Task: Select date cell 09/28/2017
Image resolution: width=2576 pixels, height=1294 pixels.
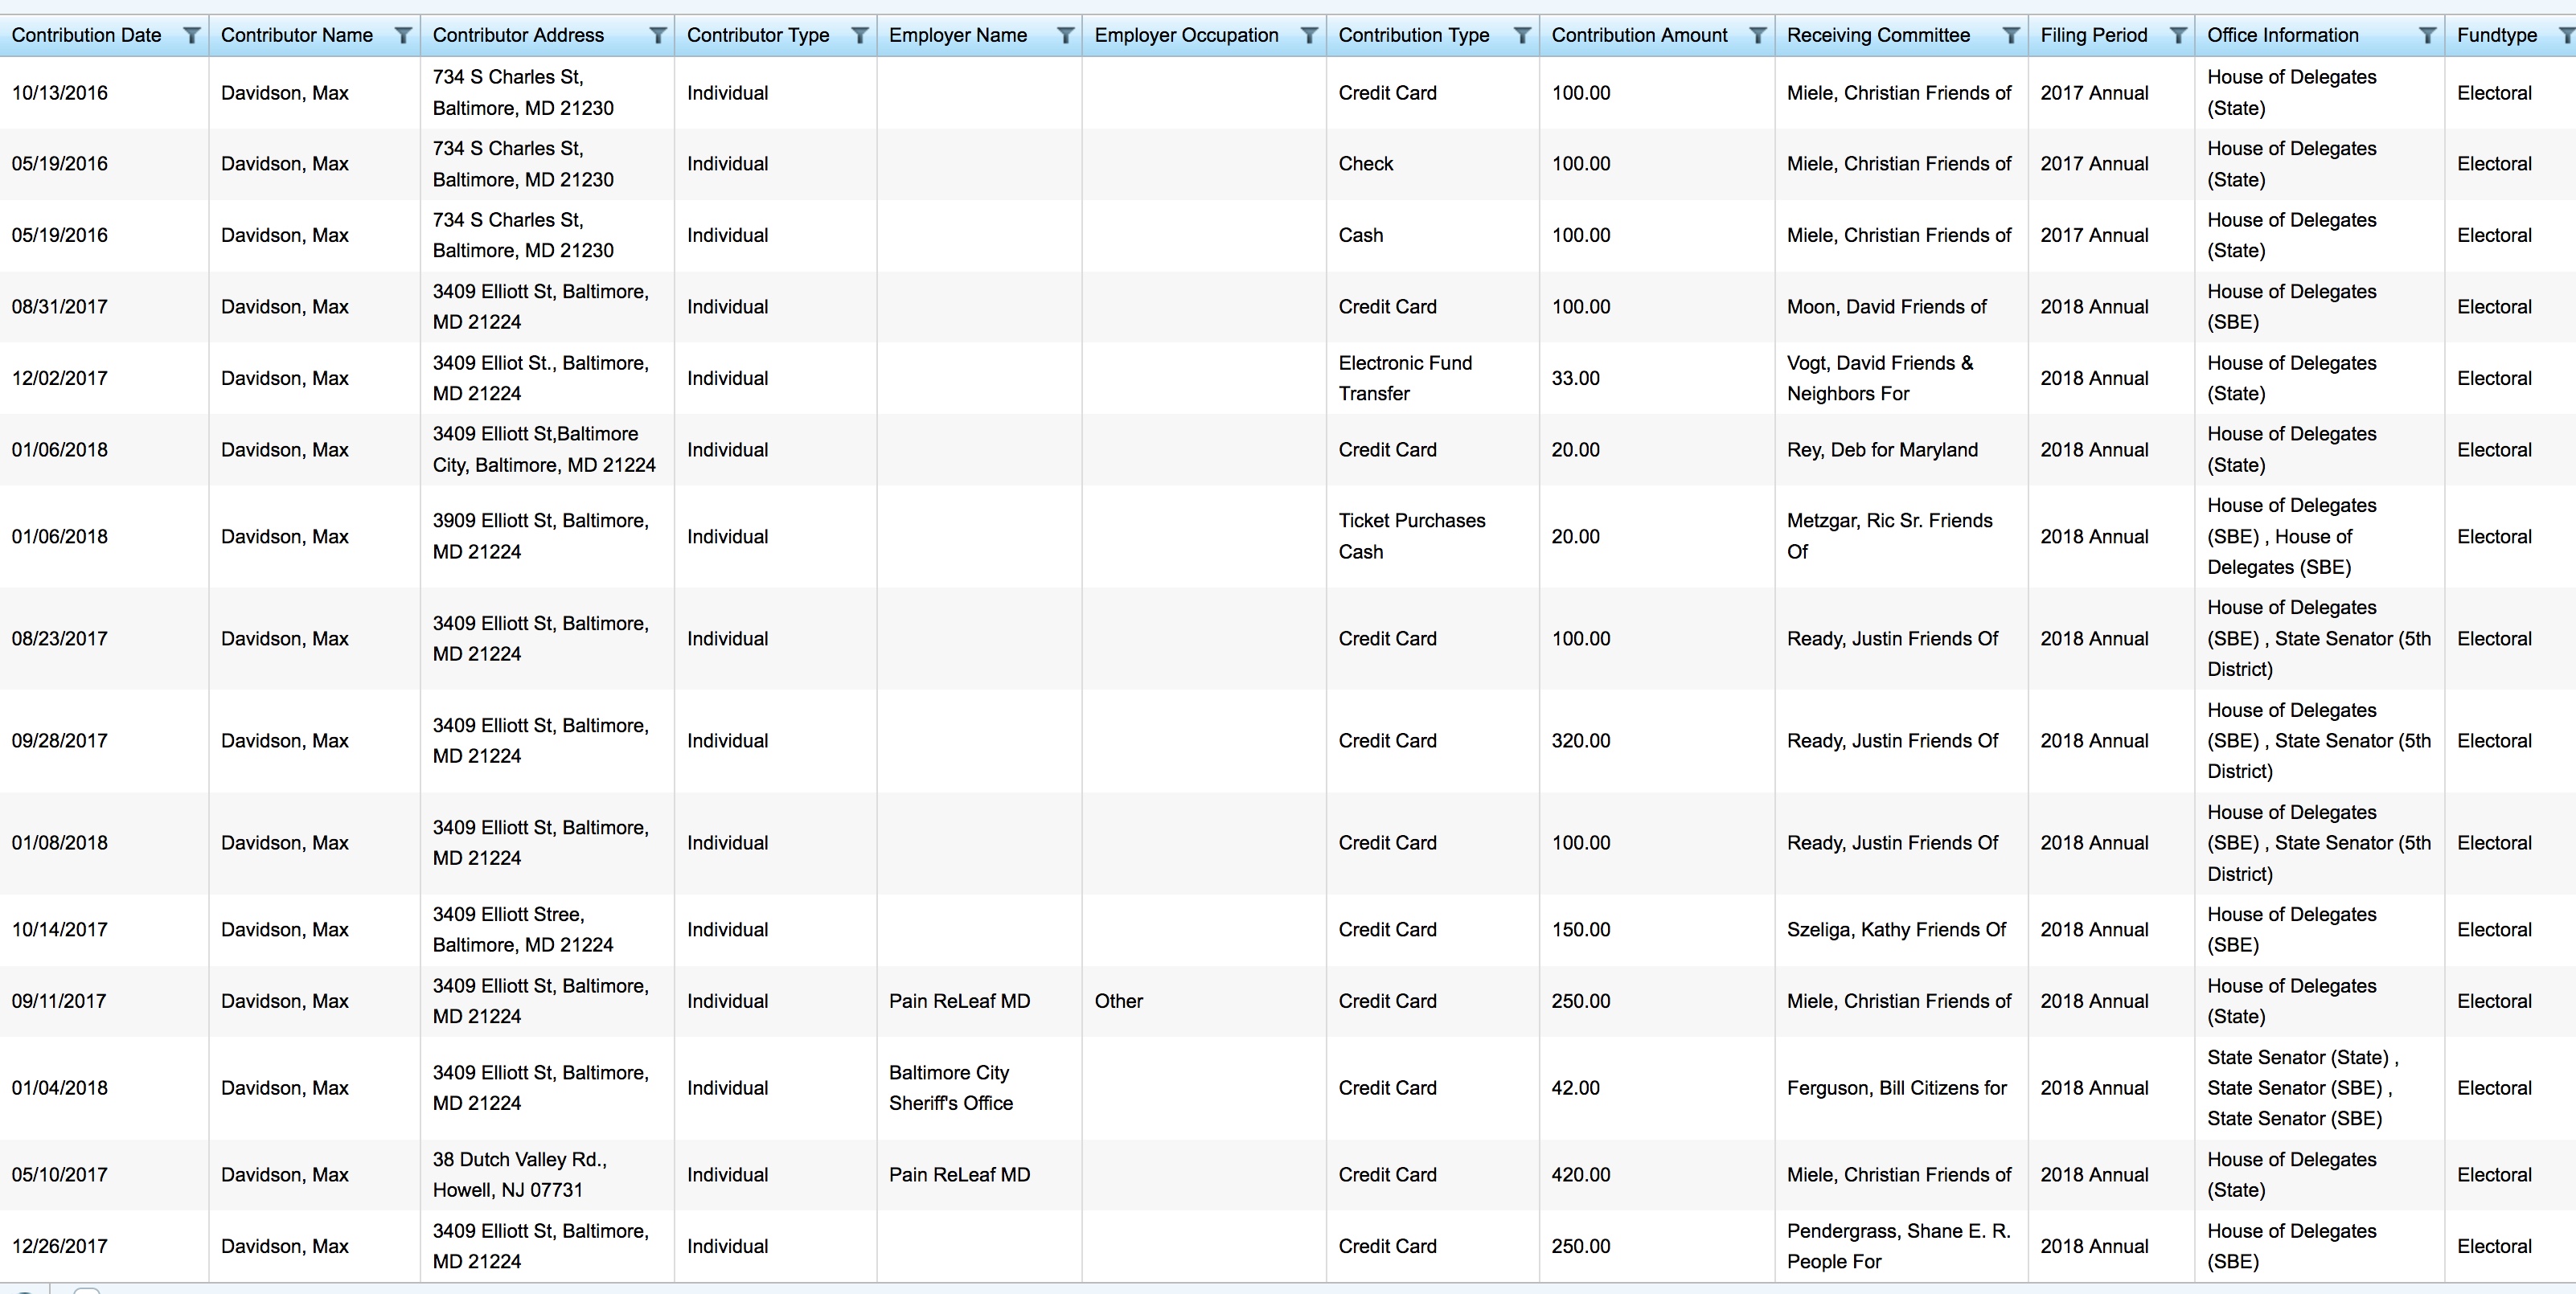Action: click(x=60, y=741)
